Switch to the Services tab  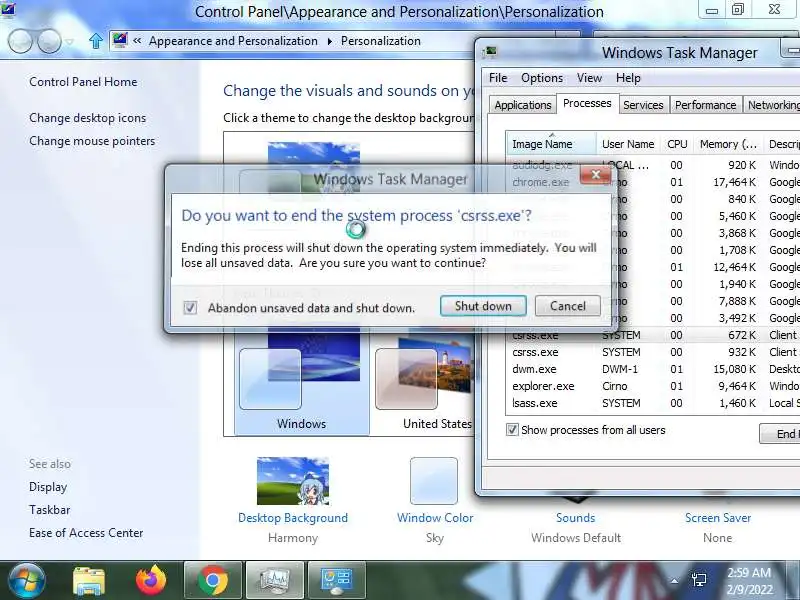point(643,105)
